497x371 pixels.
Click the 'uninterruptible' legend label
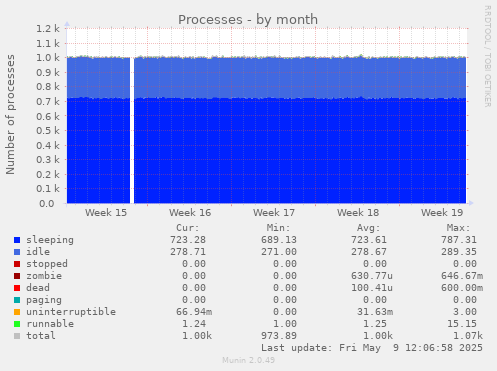pyautogui.click(x=71, y=312)
